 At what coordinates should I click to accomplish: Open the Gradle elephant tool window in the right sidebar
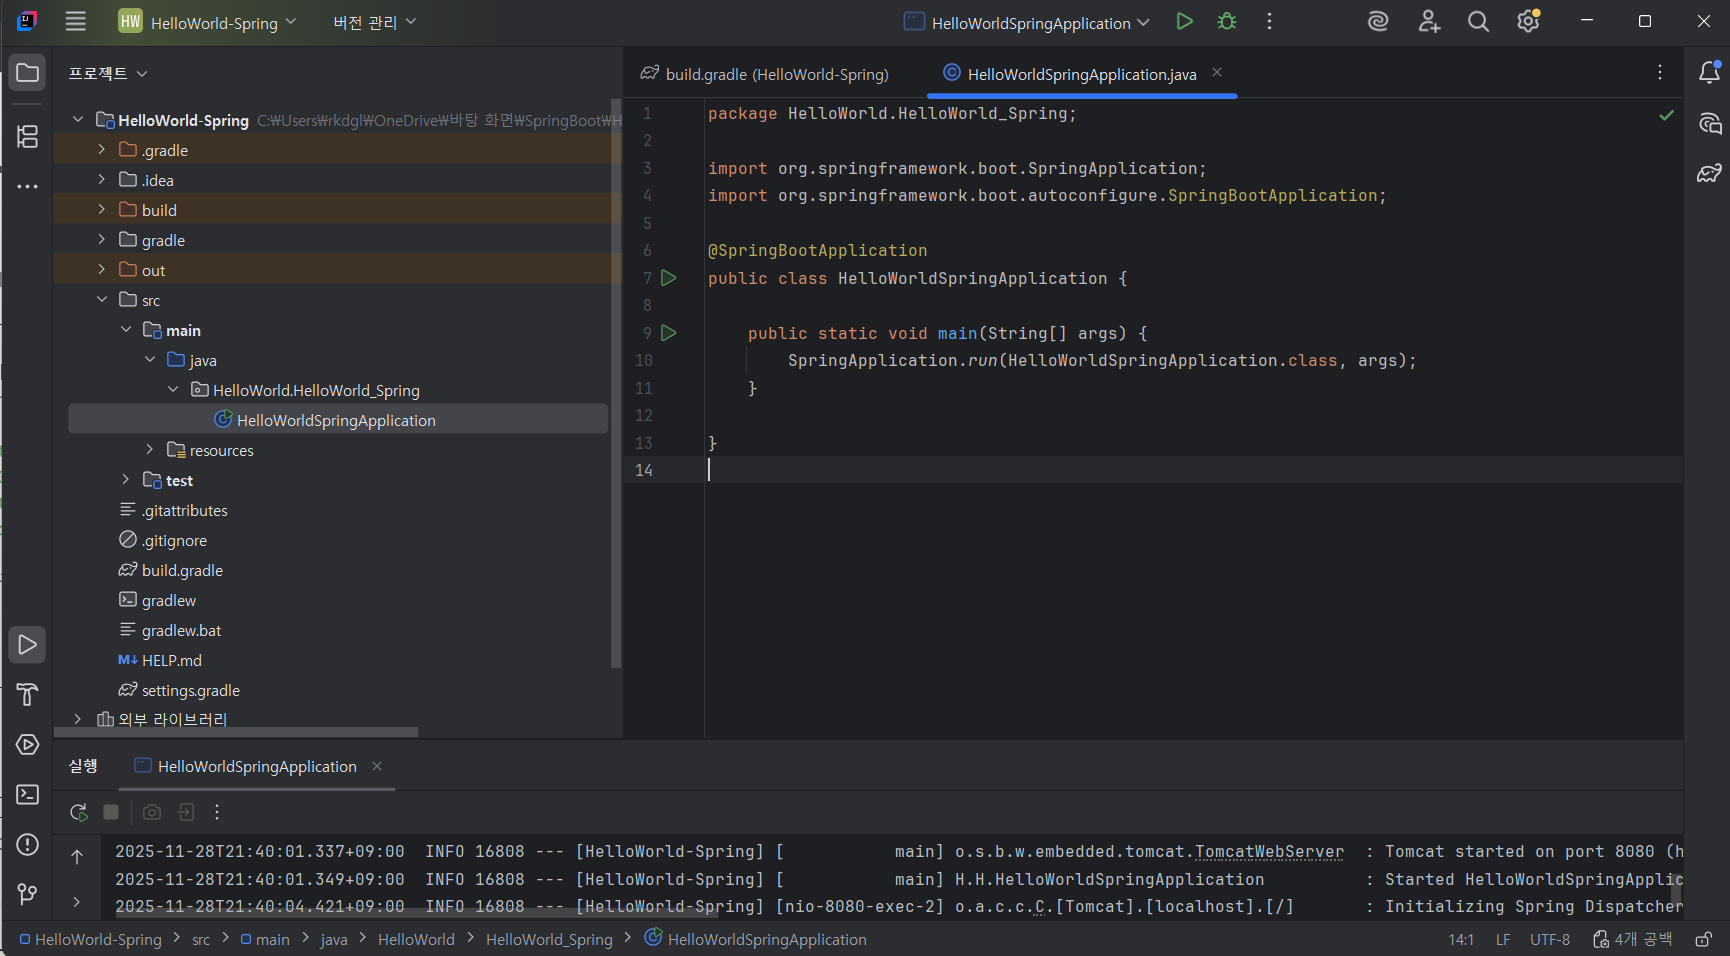pos(1709,173)
